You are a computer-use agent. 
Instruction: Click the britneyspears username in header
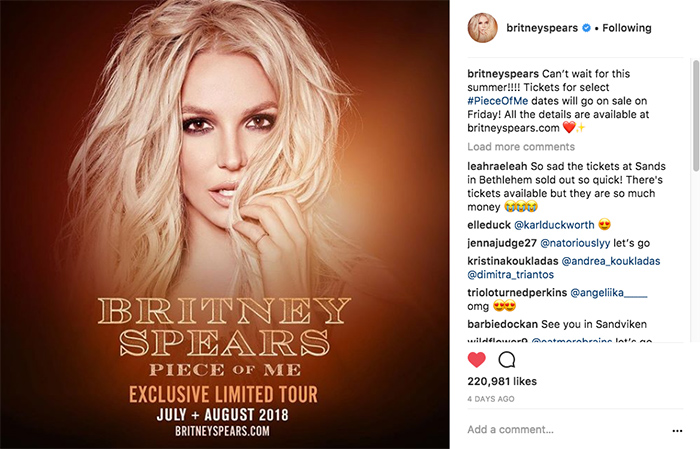542,28
